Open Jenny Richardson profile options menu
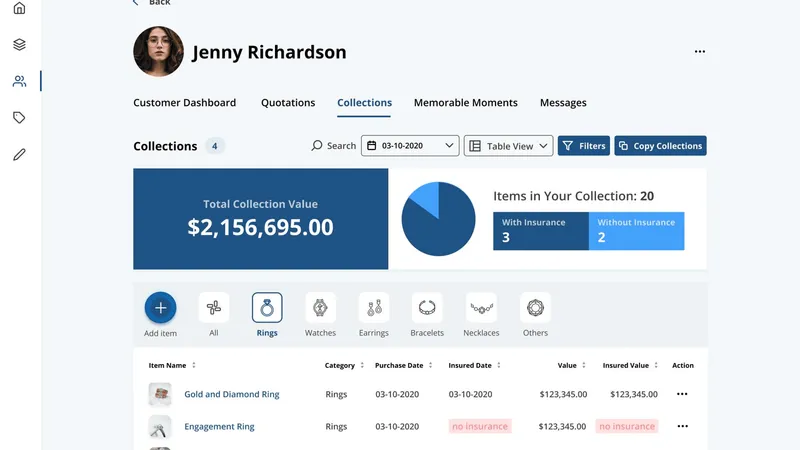The width and height of the screenshot is (800, 450). pos(699,52)
